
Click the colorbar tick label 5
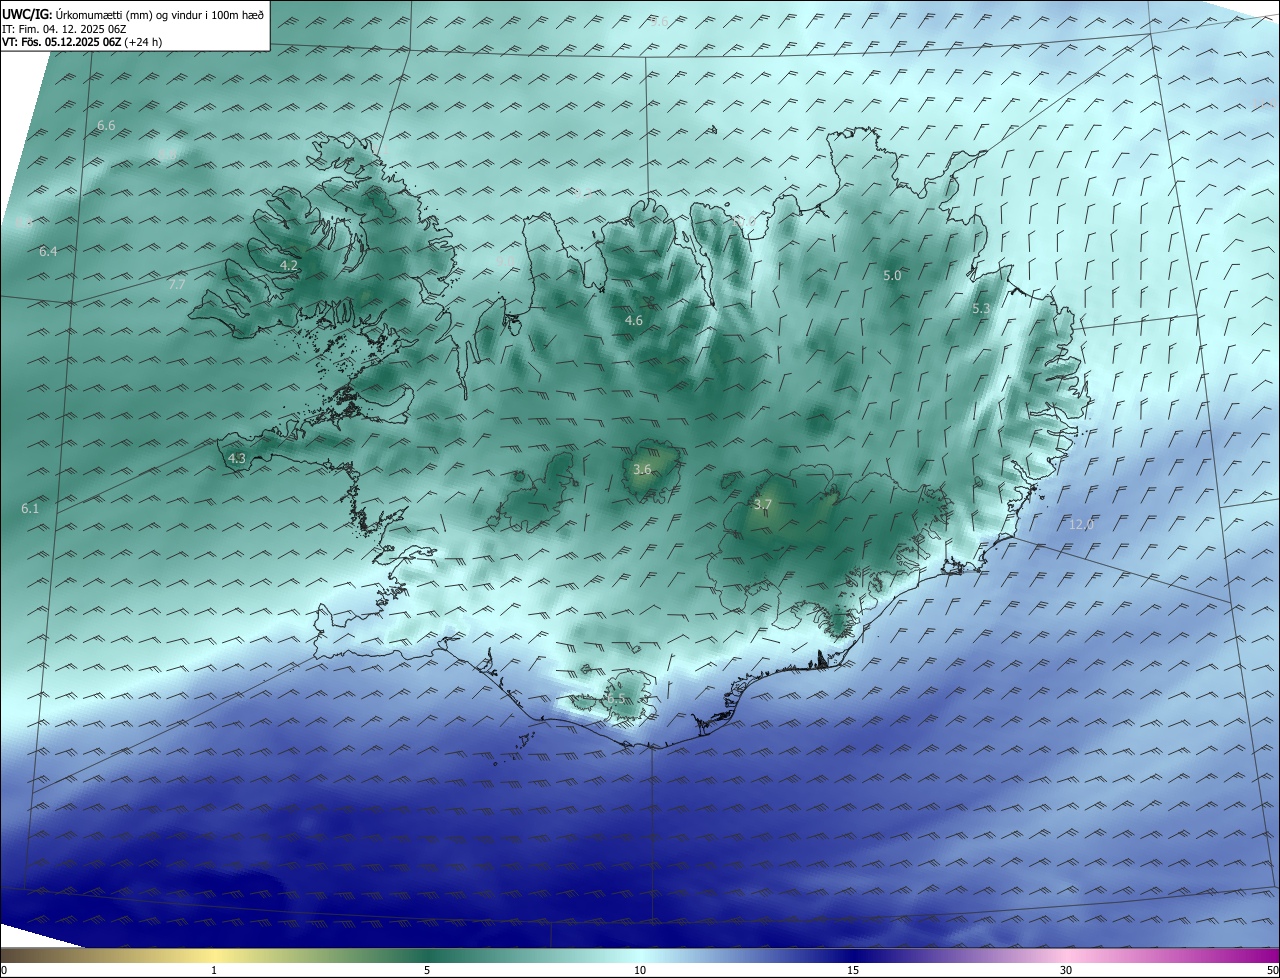tap(427, 970)
